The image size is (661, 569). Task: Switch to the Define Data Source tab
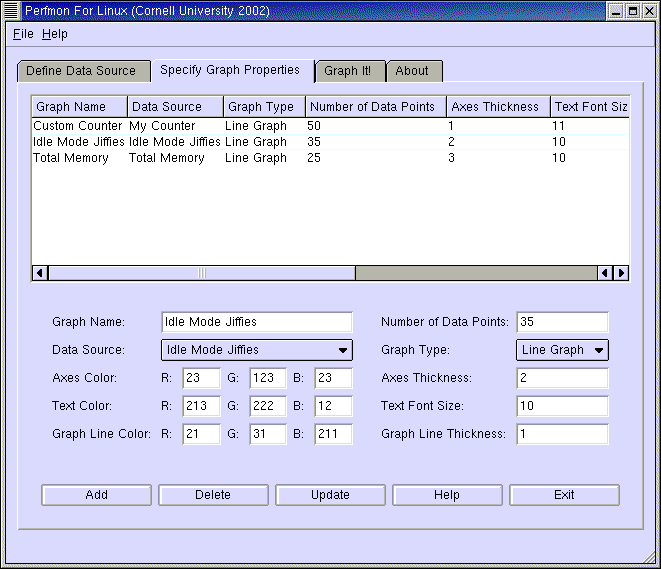click(81, 71)
